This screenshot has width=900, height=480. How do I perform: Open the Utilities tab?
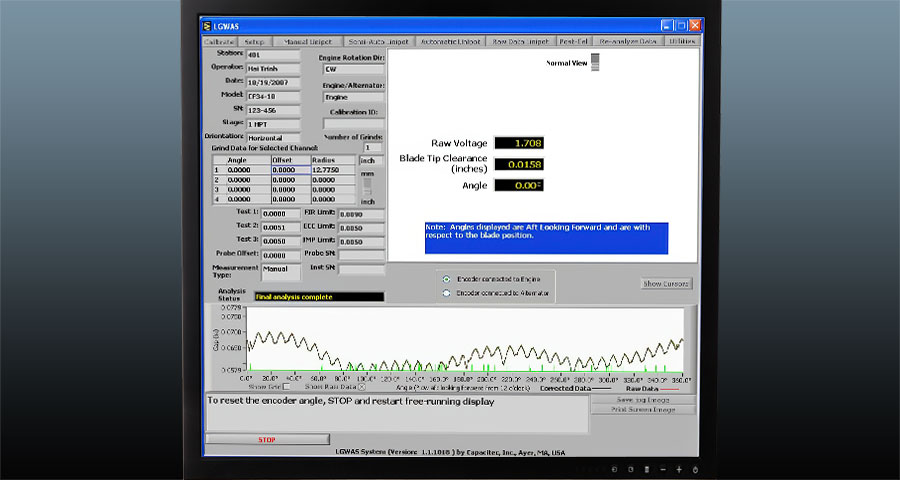tap(683, 42)
